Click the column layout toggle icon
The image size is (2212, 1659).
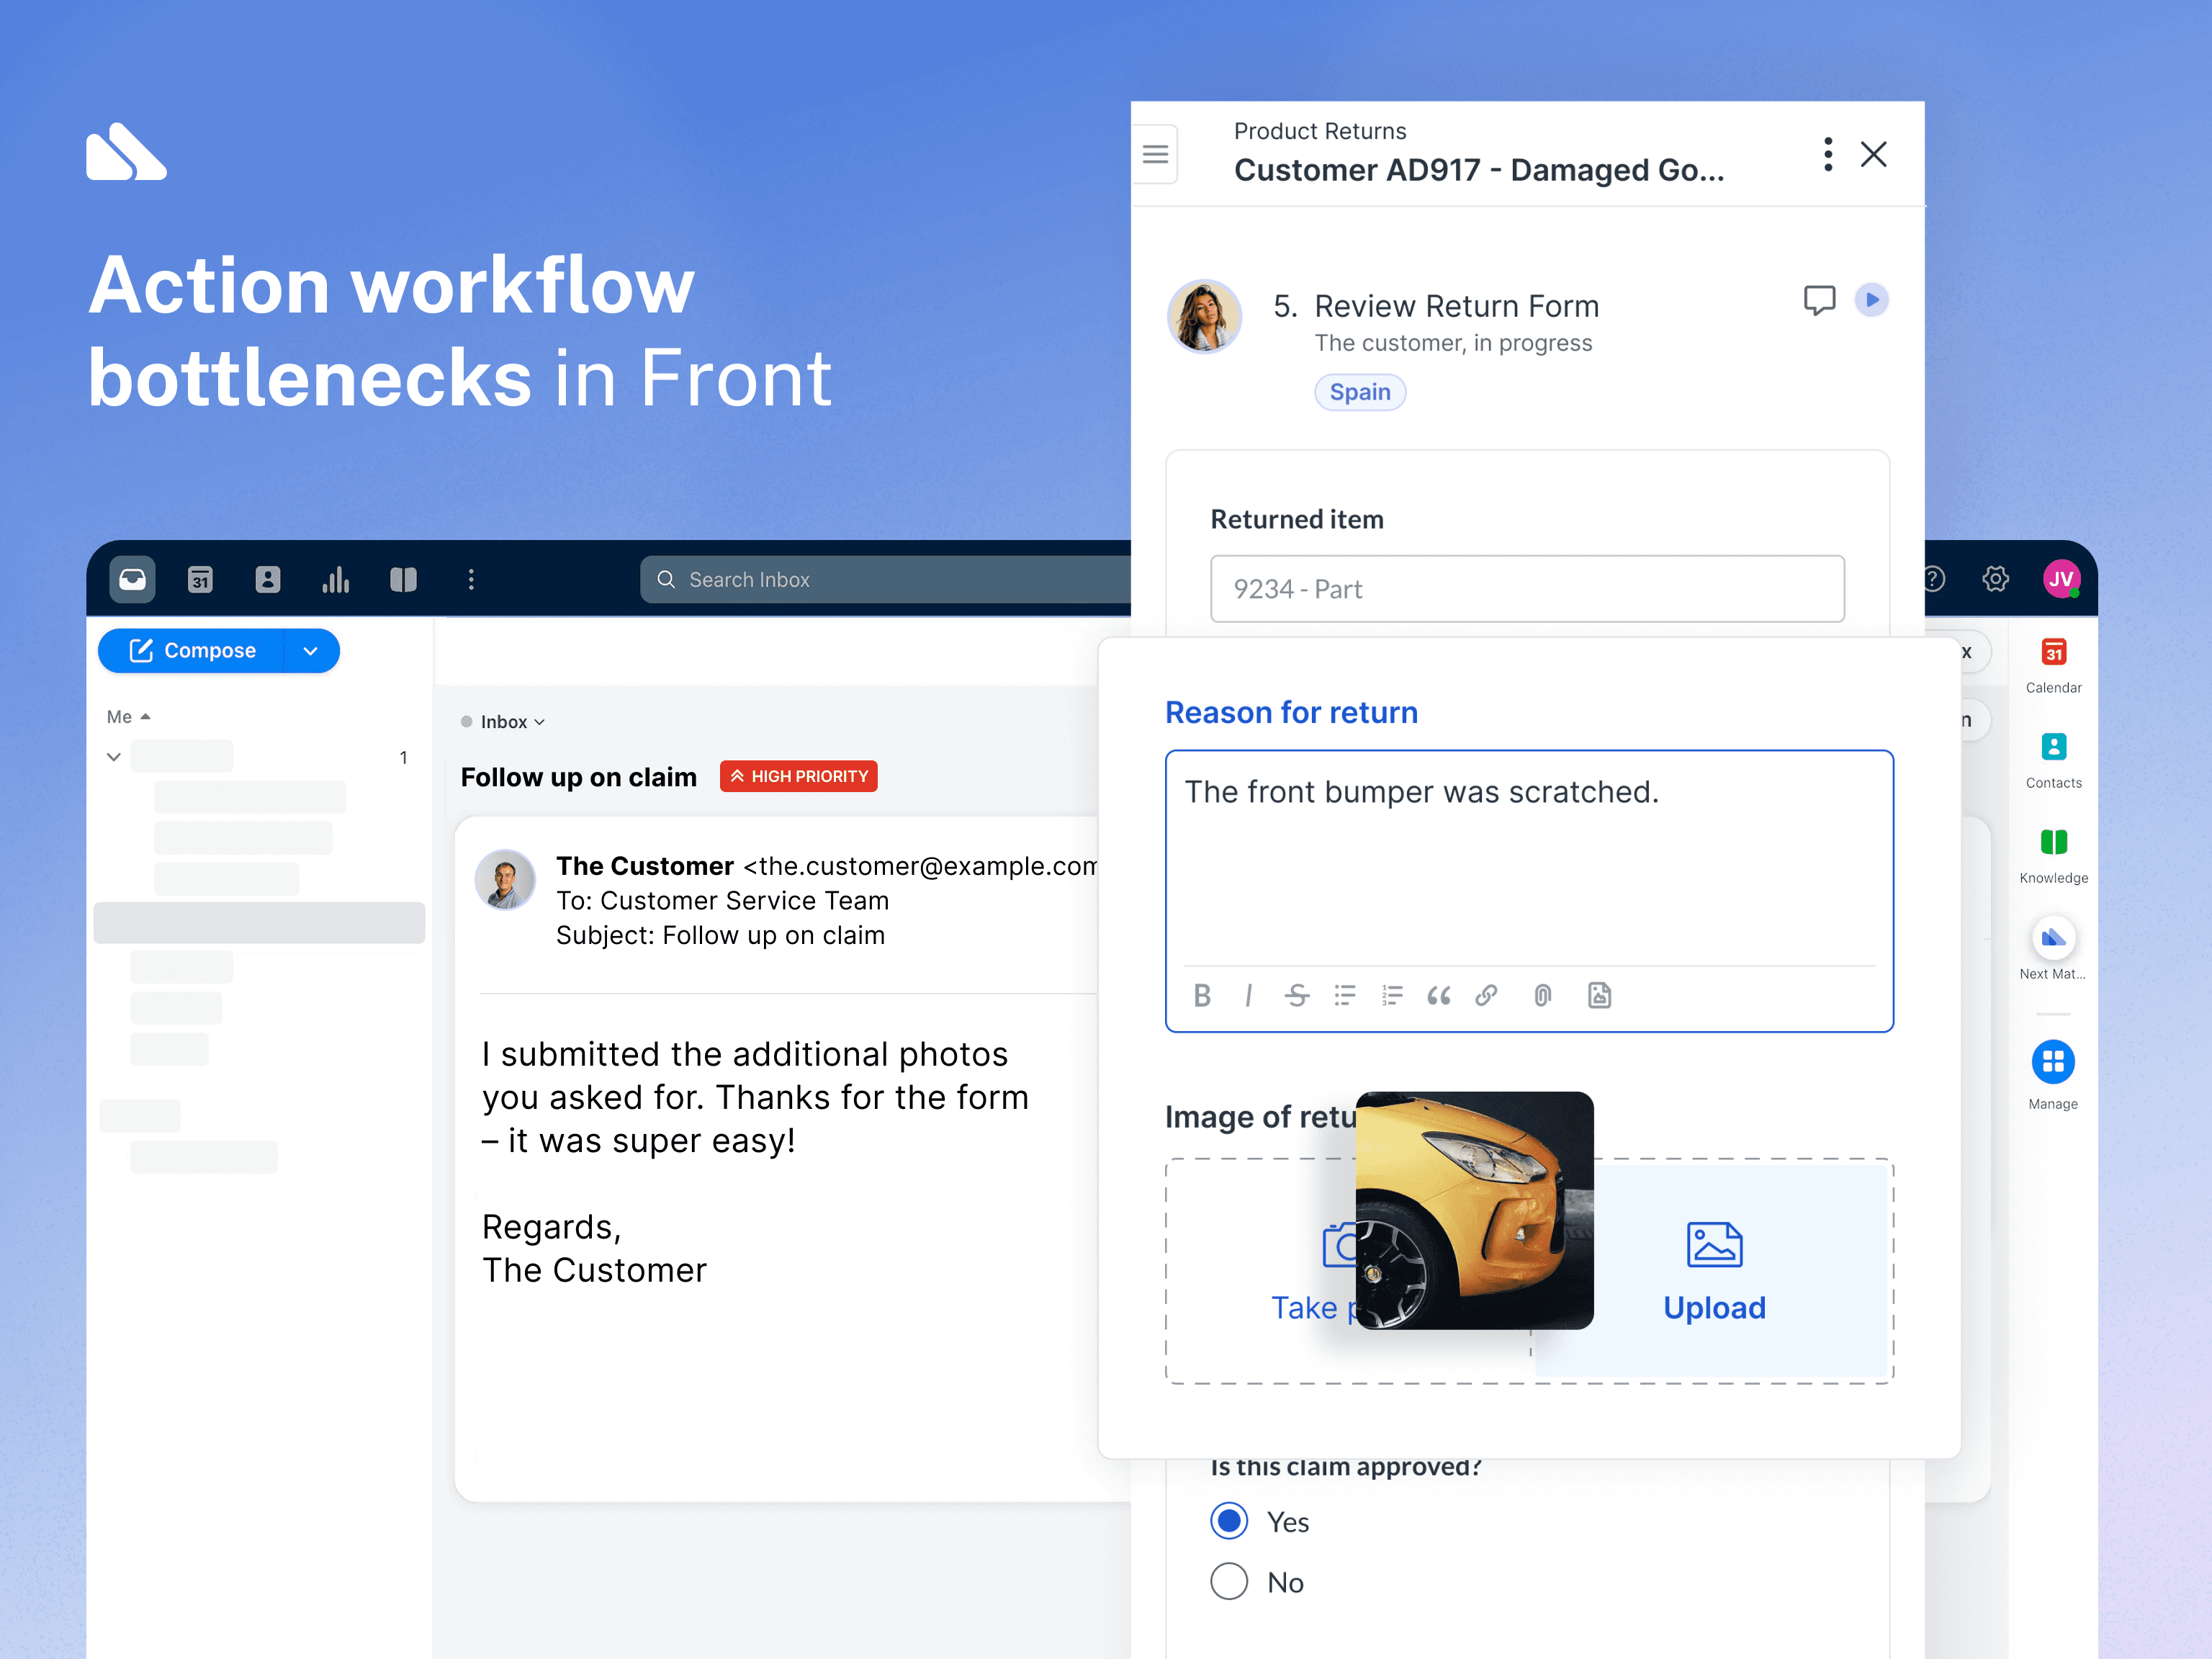404,578
